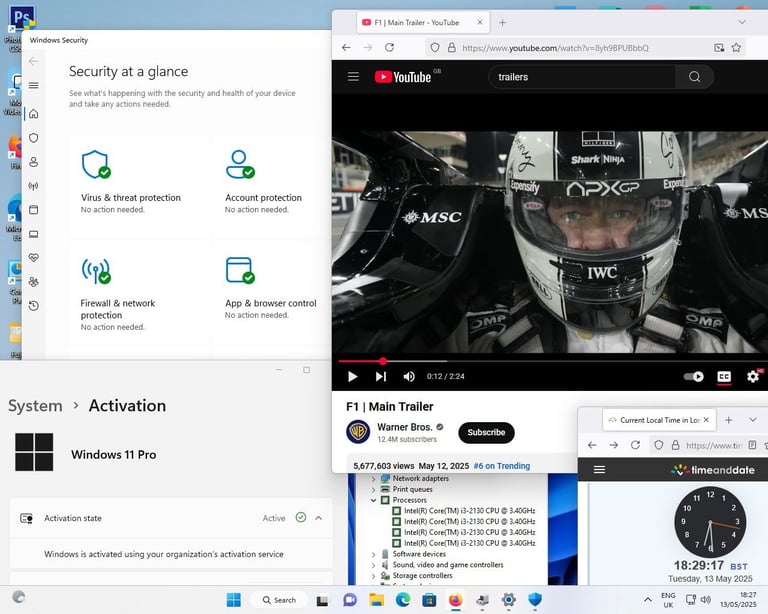Viewport: 768px width, 614px height.
Task: Toggle YouTube autoplay switch
Action: point(694,376)
